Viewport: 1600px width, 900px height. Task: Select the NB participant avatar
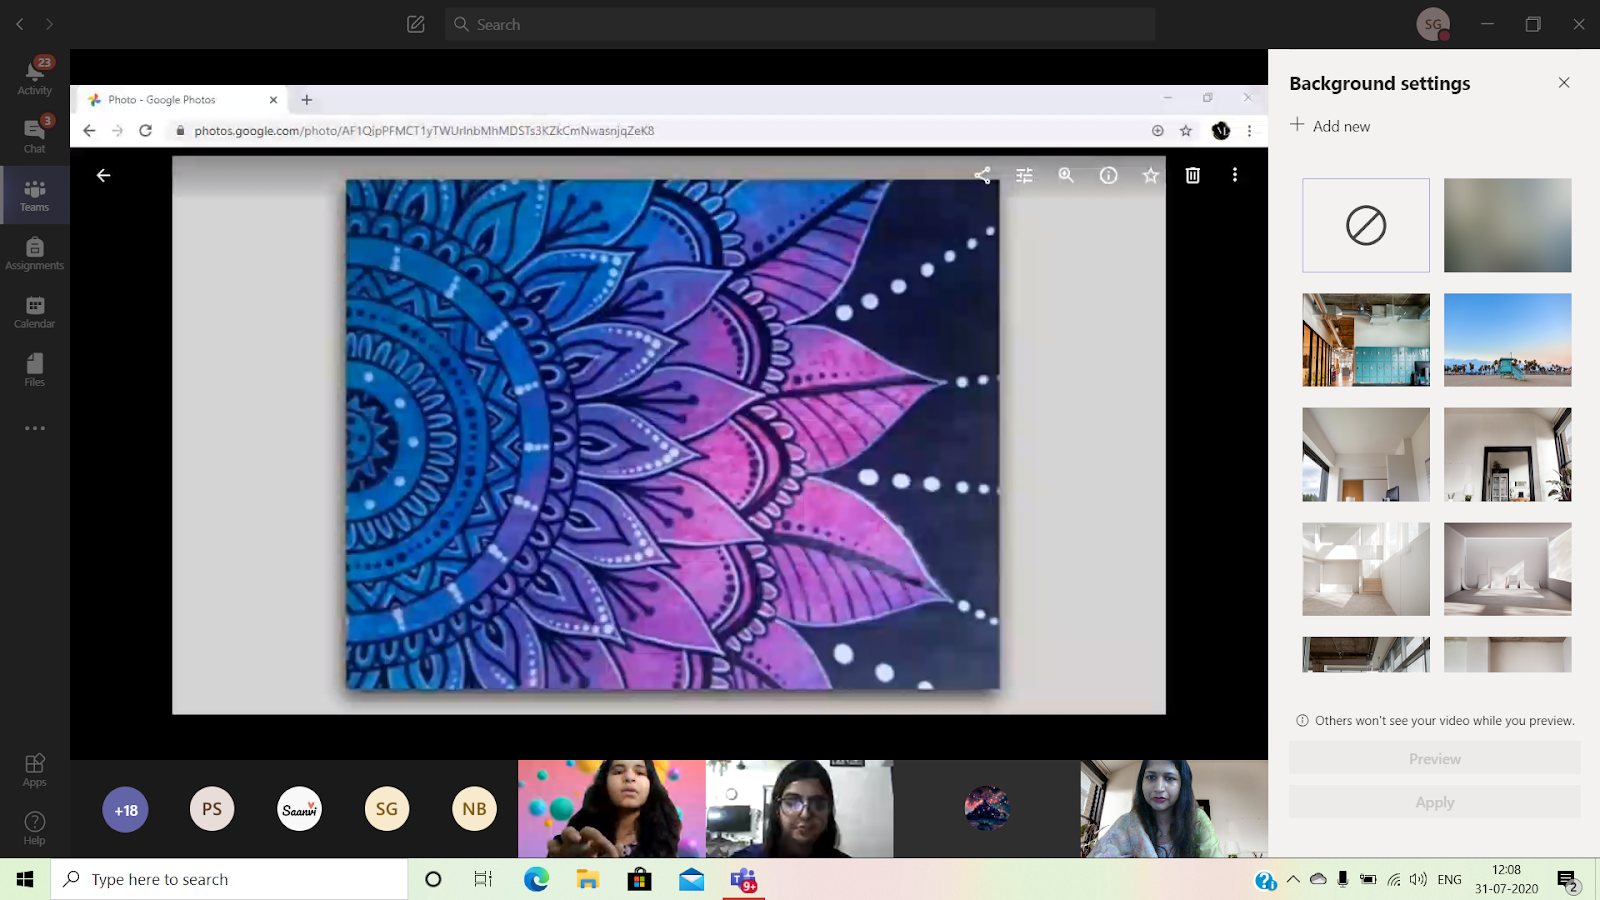474,809
